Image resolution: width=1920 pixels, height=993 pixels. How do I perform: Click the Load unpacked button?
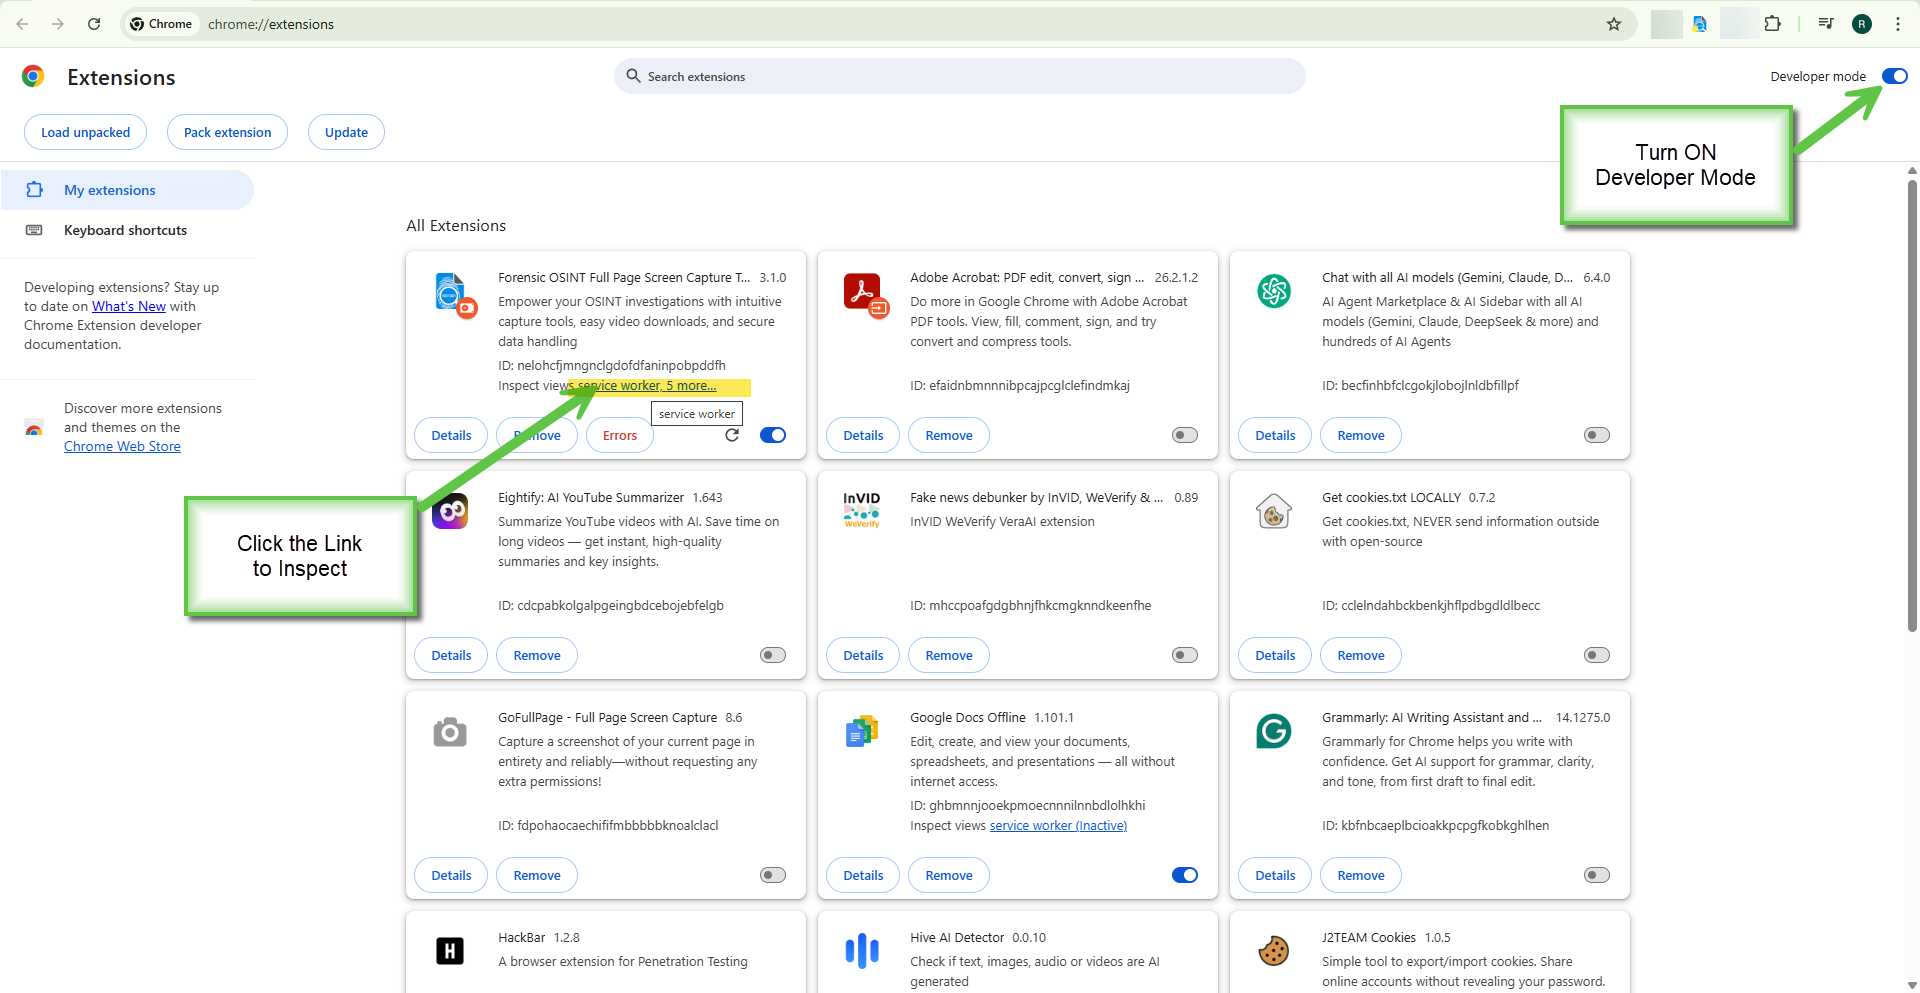85,132
